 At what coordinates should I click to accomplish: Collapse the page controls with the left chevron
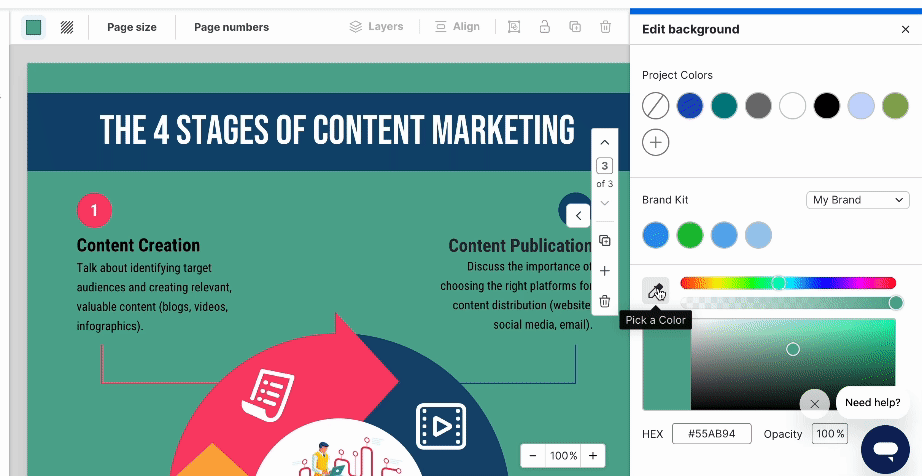[x=578, y=215]
